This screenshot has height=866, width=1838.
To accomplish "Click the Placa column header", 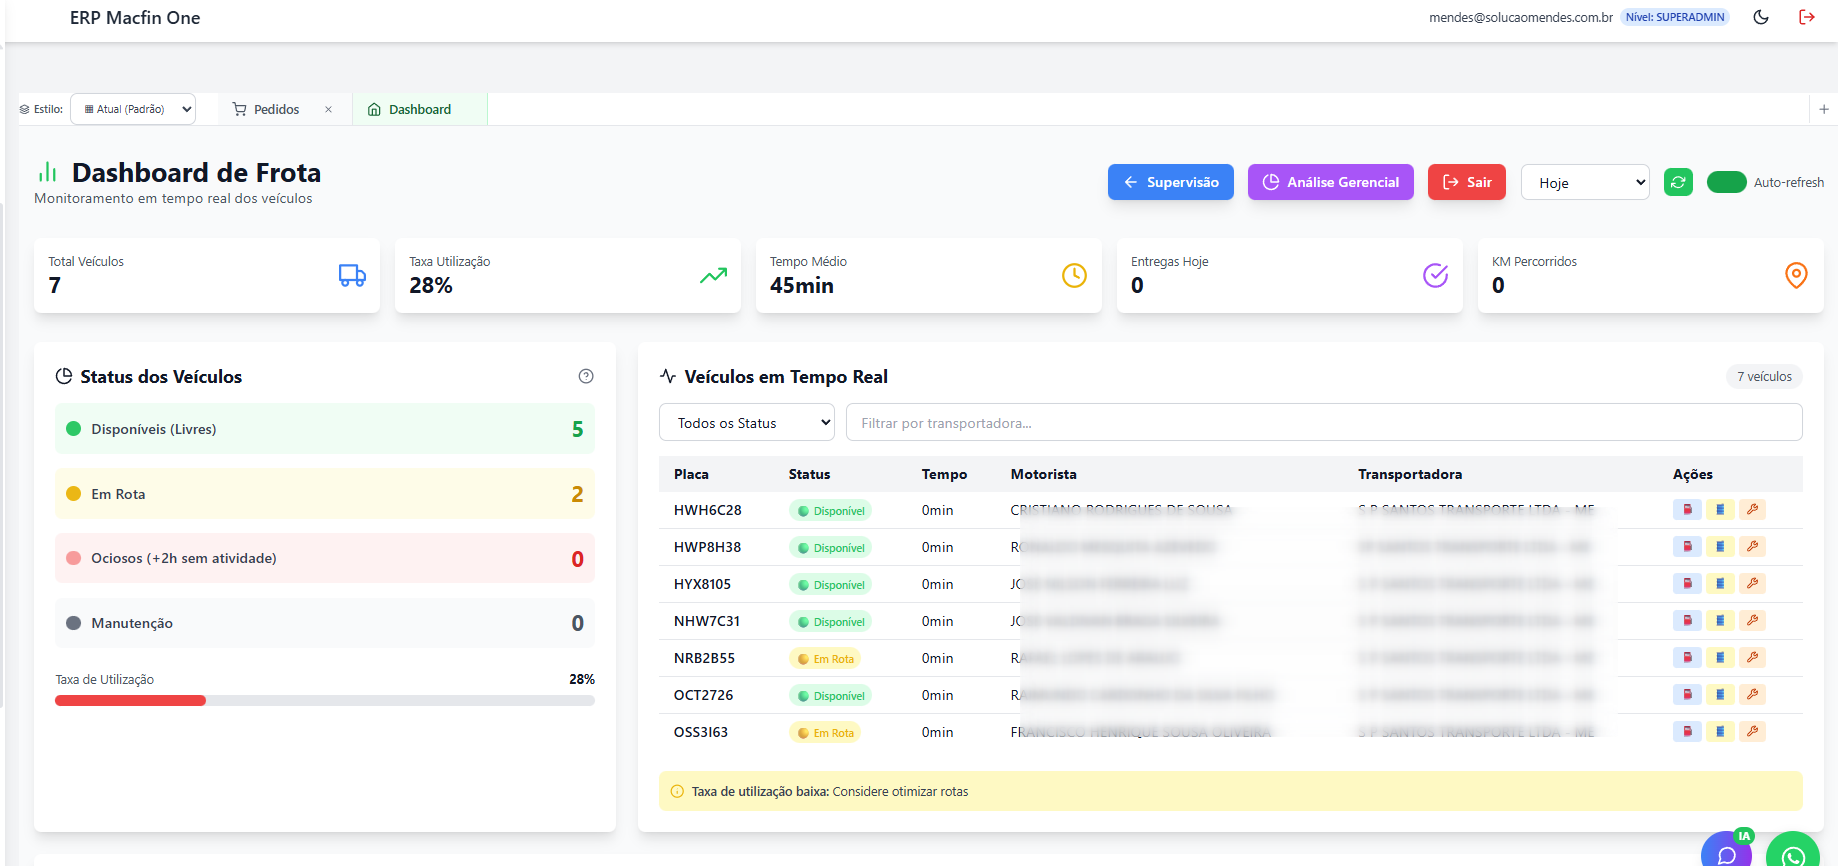I will click(691, 474).
